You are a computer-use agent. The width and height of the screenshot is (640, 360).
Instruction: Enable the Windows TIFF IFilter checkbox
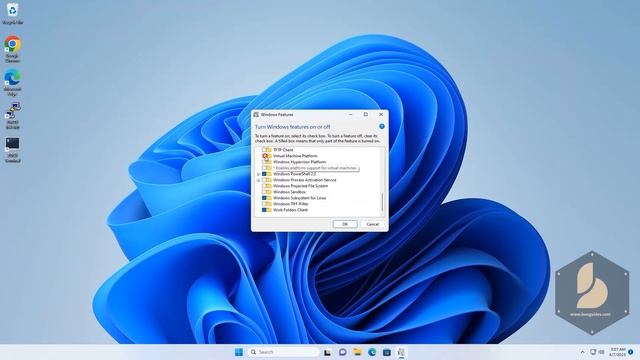[264, 204]
